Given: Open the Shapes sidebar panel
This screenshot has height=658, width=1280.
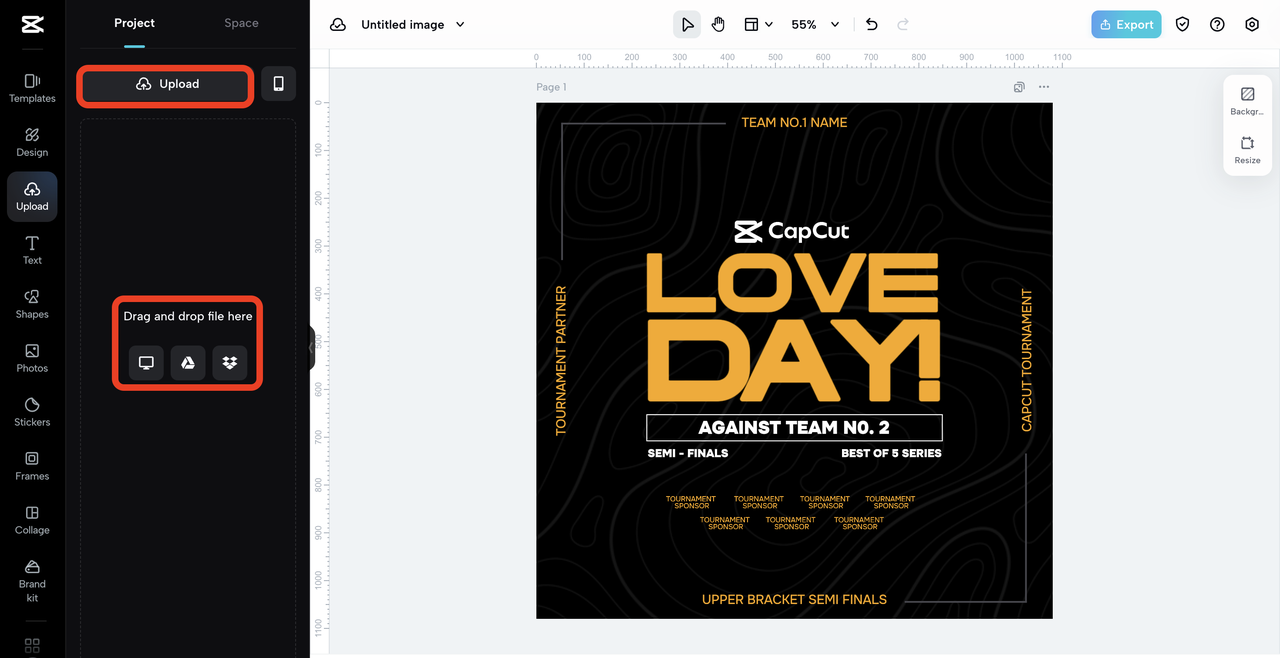Looking at the screenshot, I should click(32, 304).
